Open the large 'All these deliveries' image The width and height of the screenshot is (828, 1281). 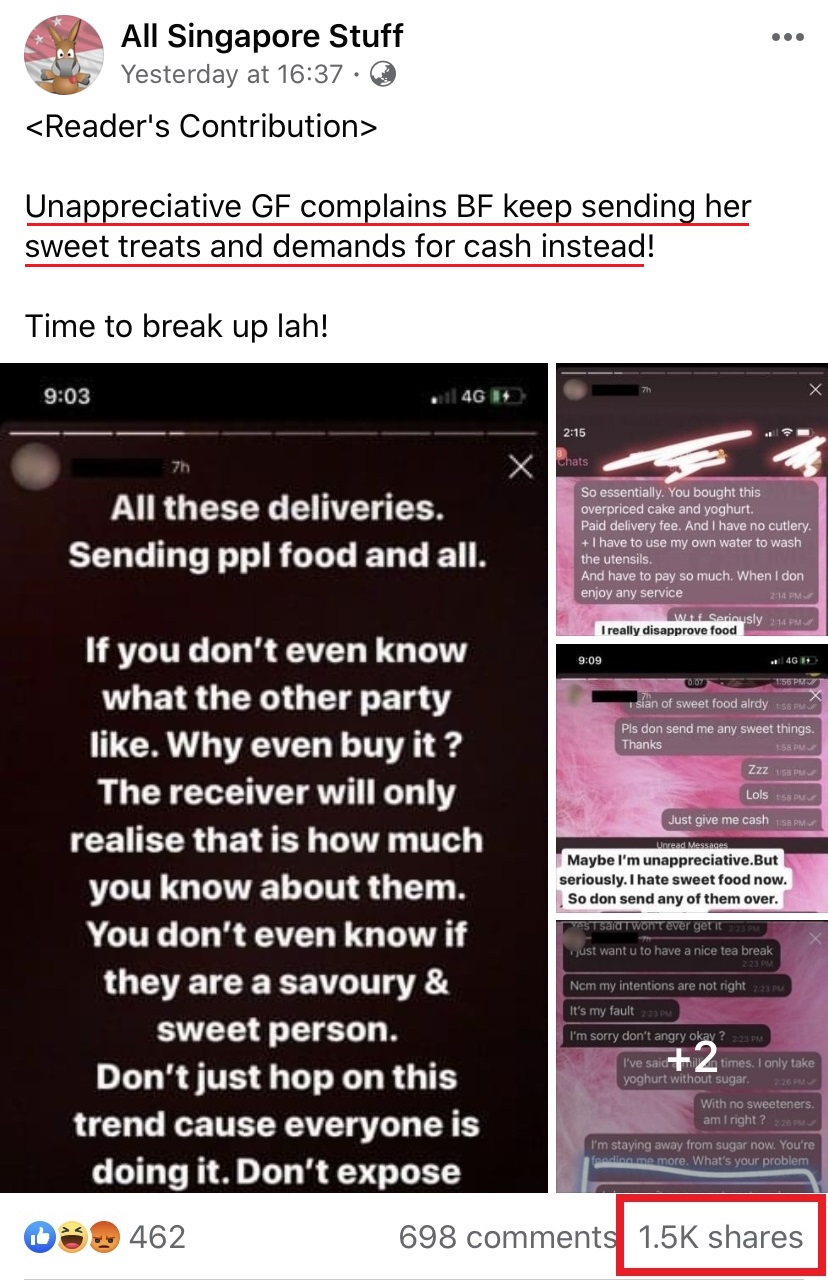click(274, 778)
